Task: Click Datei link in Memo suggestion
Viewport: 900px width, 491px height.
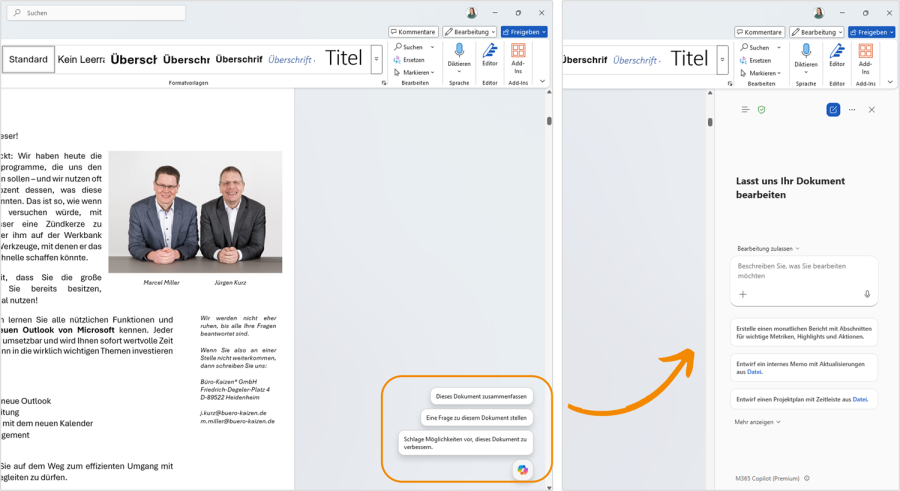Action: [x=754, y=372]
